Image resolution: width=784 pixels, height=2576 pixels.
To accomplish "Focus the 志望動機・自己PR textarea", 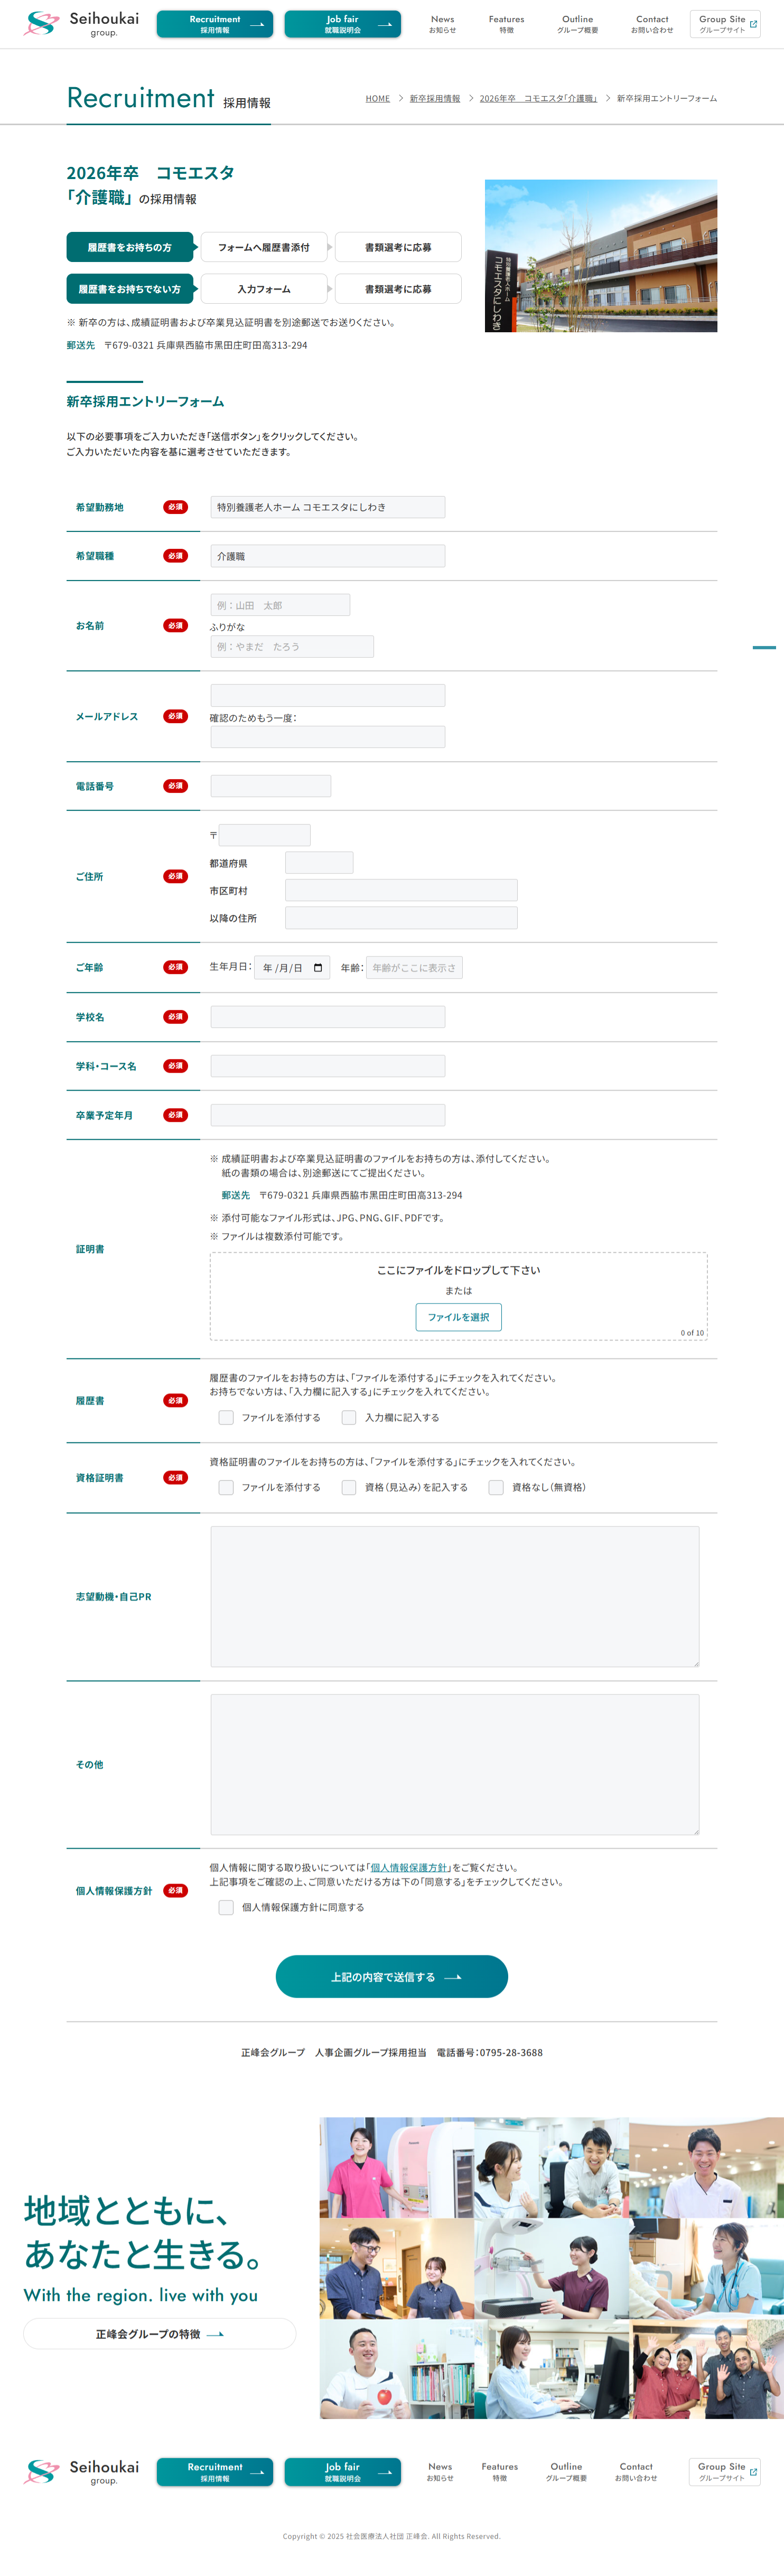I will pos(455,1597).
